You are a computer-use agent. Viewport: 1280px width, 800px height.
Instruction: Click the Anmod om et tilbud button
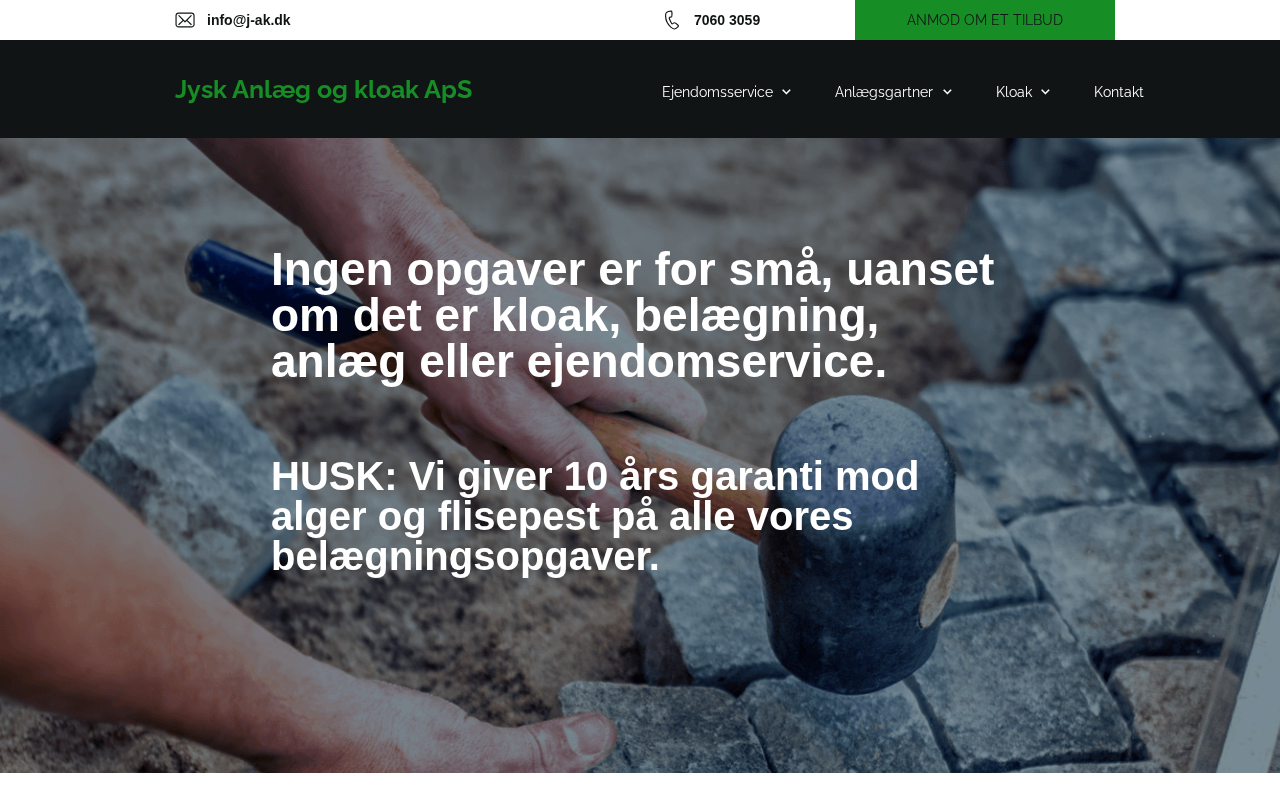tap(985, 20)
